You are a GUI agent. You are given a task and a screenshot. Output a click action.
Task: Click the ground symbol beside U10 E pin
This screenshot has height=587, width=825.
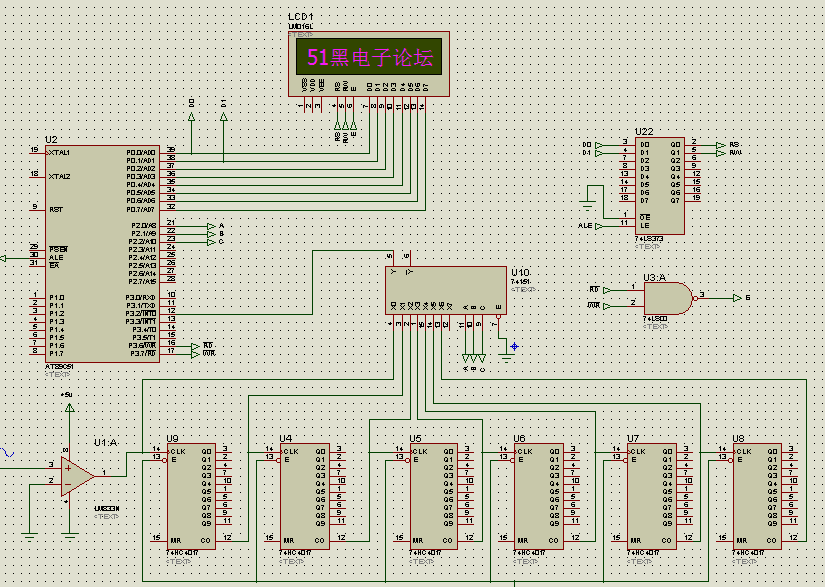click(506, 359)
